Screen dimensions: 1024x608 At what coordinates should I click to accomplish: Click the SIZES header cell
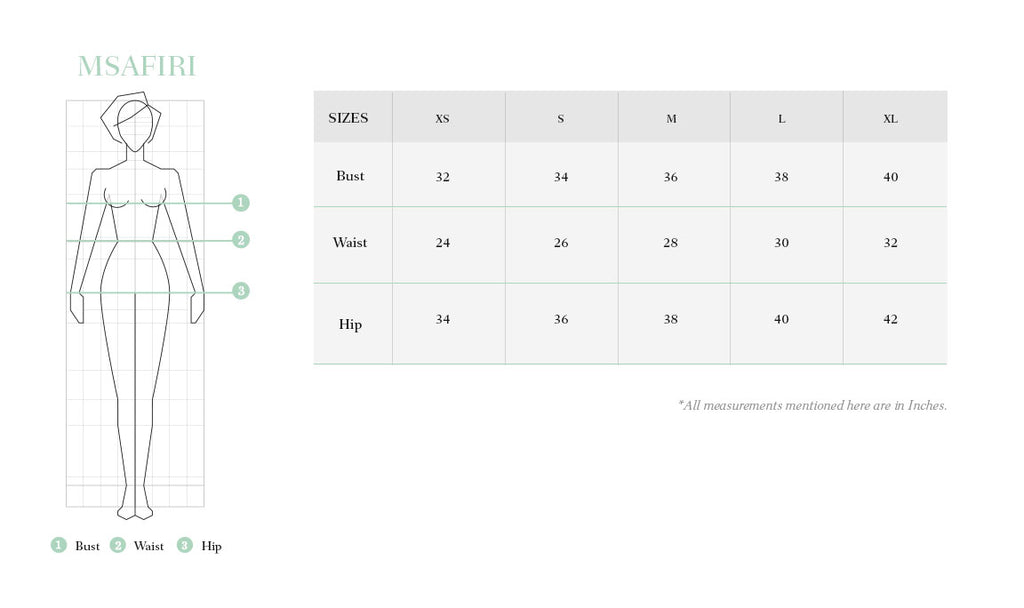tap(348, 118)
